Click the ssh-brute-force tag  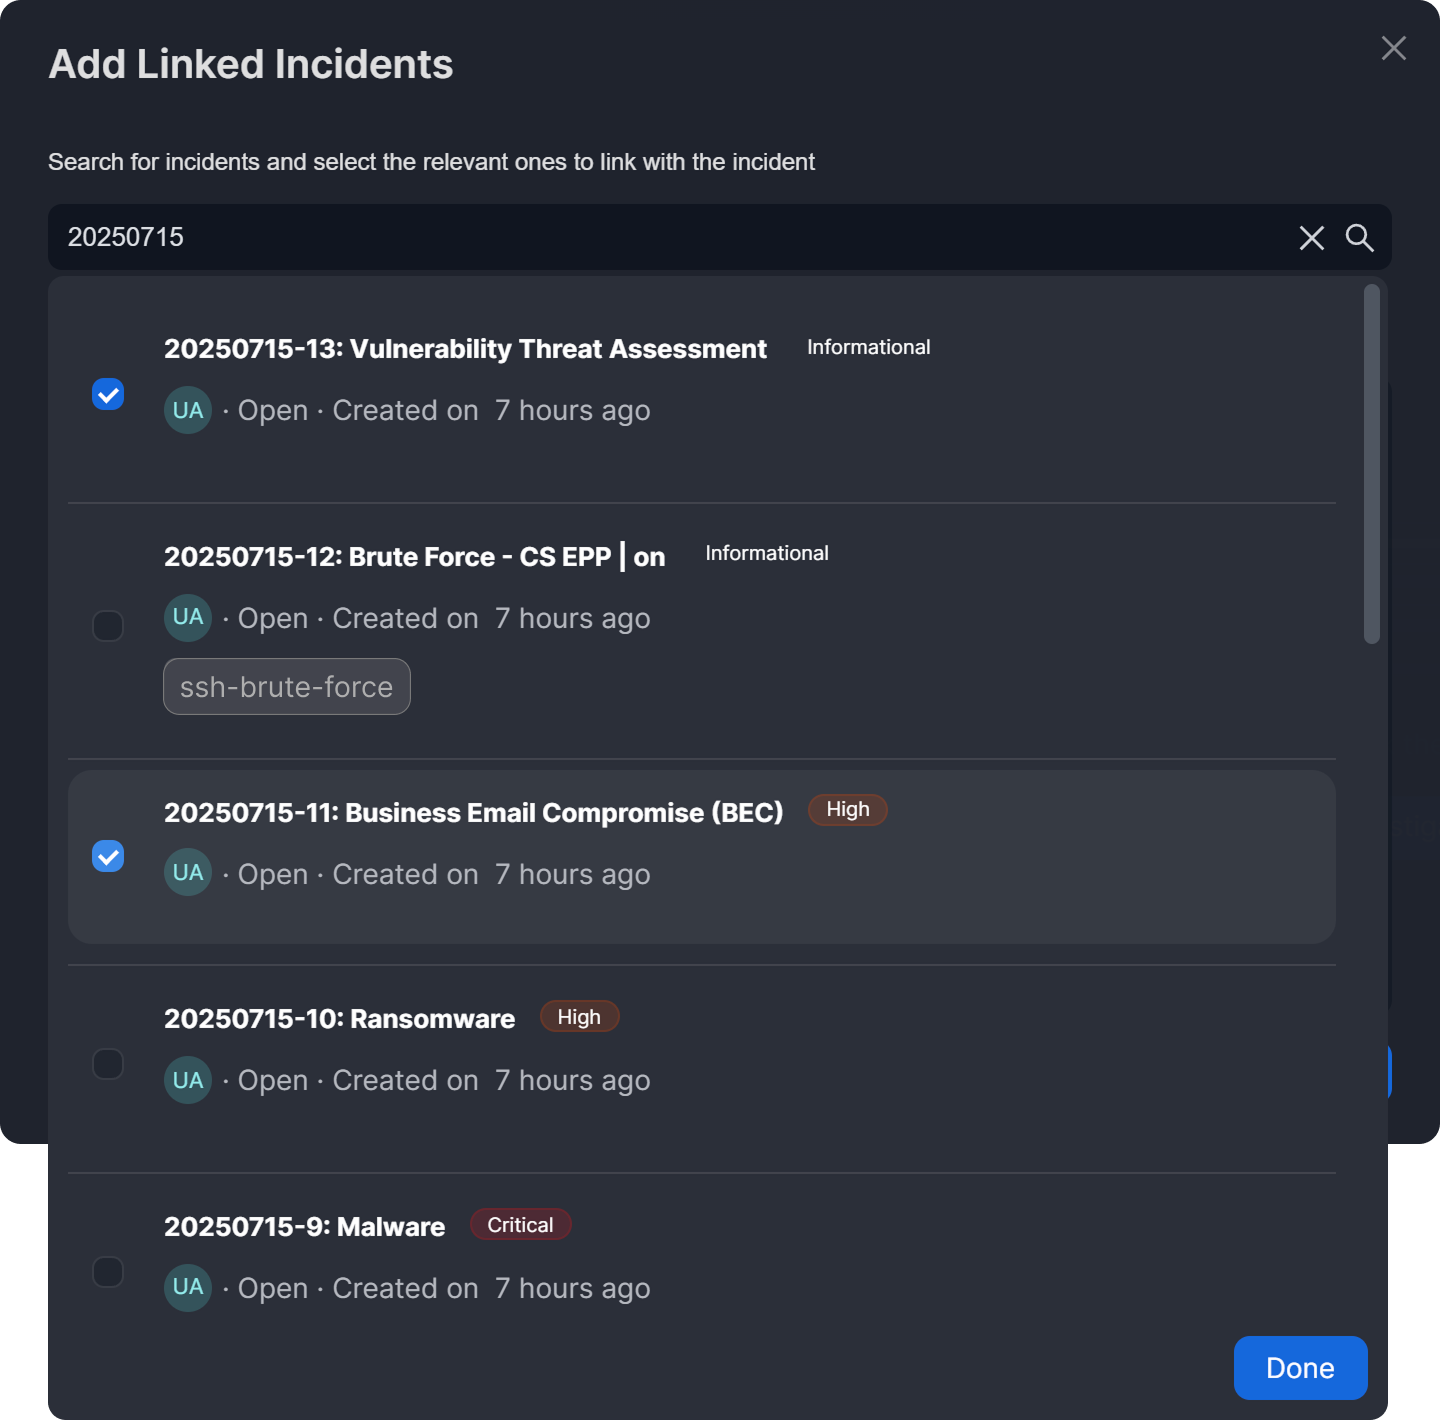287,687
